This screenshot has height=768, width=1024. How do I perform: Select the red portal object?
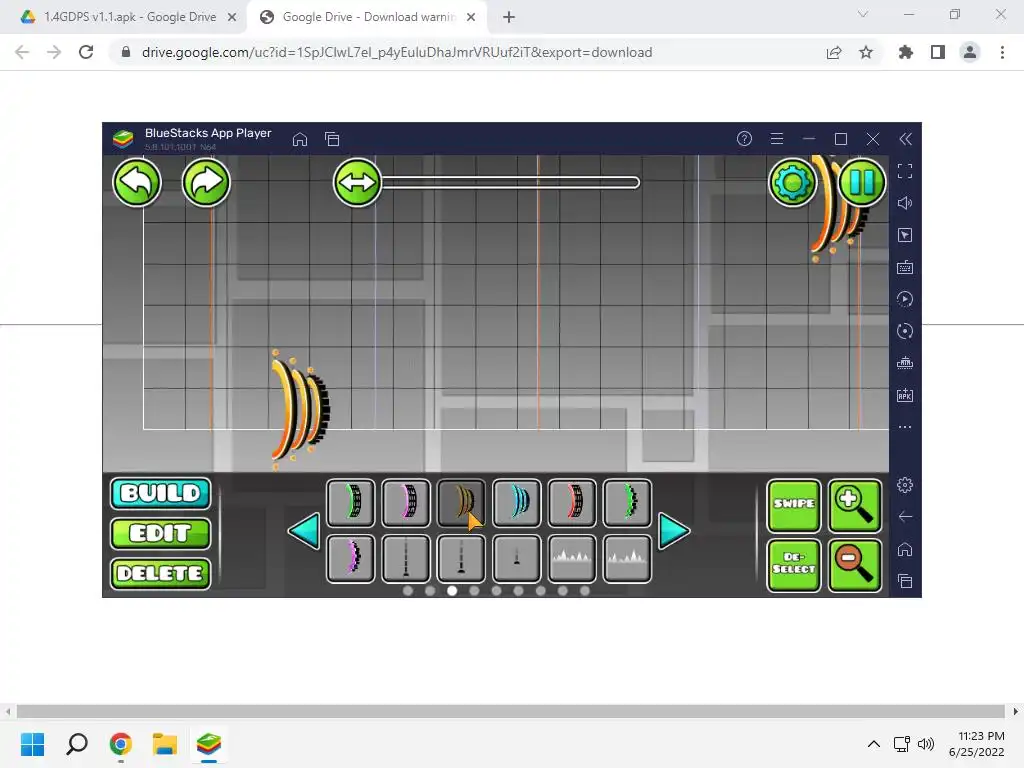(x=572, y=503)
